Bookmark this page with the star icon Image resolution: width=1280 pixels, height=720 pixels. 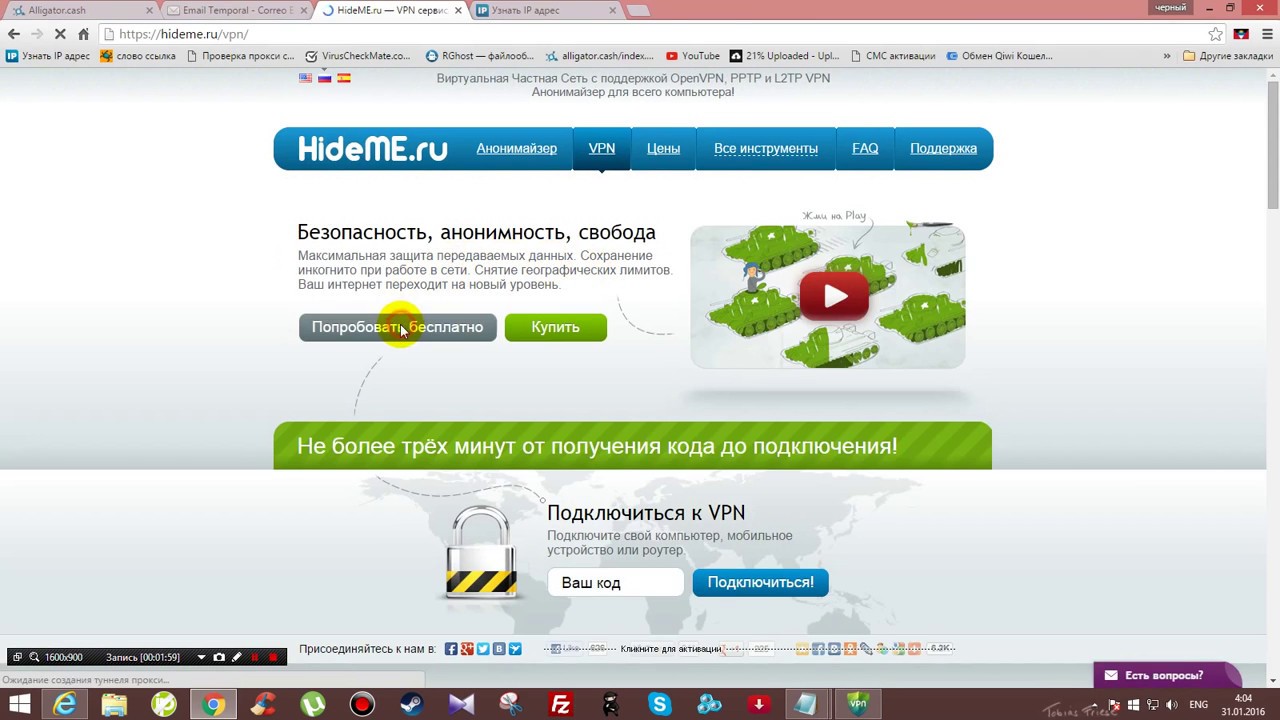coord(1215,34)
